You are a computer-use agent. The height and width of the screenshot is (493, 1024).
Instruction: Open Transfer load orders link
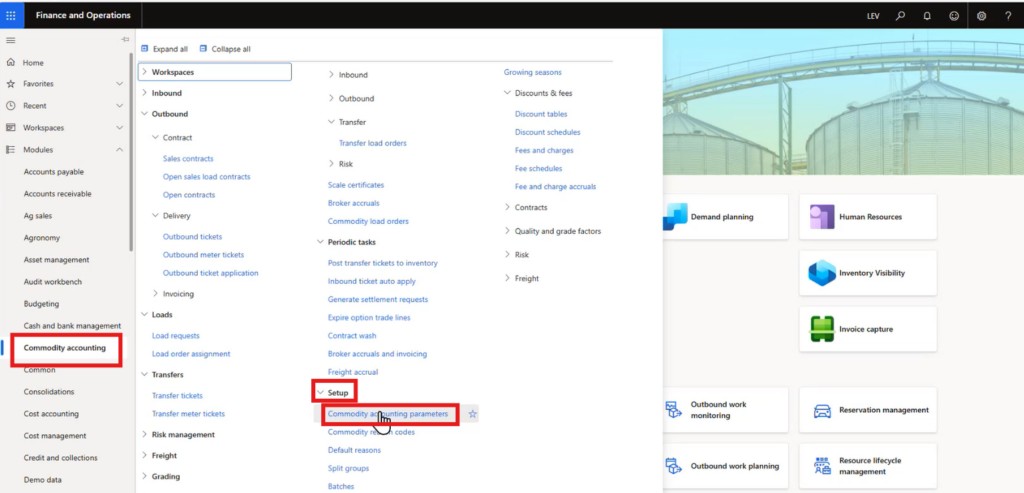pyautogui.click(x=372, y=143)
